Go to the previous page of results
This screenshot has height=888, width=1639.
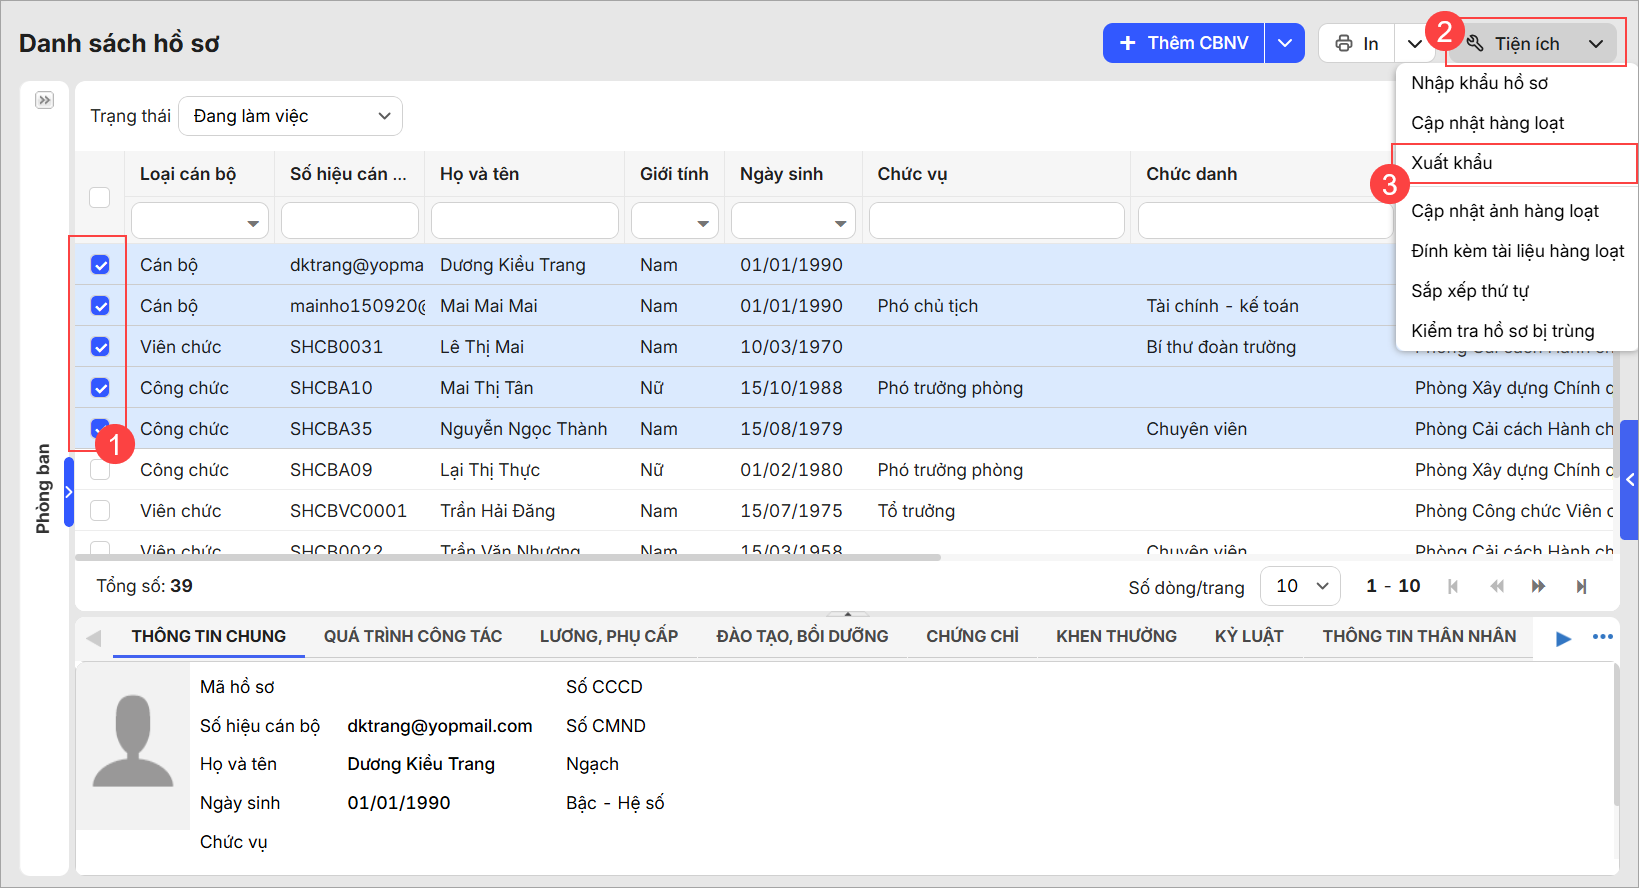pyautogui.click(x=1496, y=587)
